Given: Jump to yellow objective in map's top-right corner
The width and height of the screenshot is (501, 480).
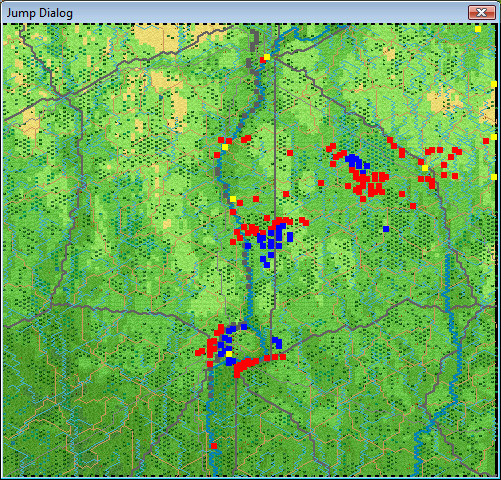Looking at the screenshot, I should coord(478,29).
